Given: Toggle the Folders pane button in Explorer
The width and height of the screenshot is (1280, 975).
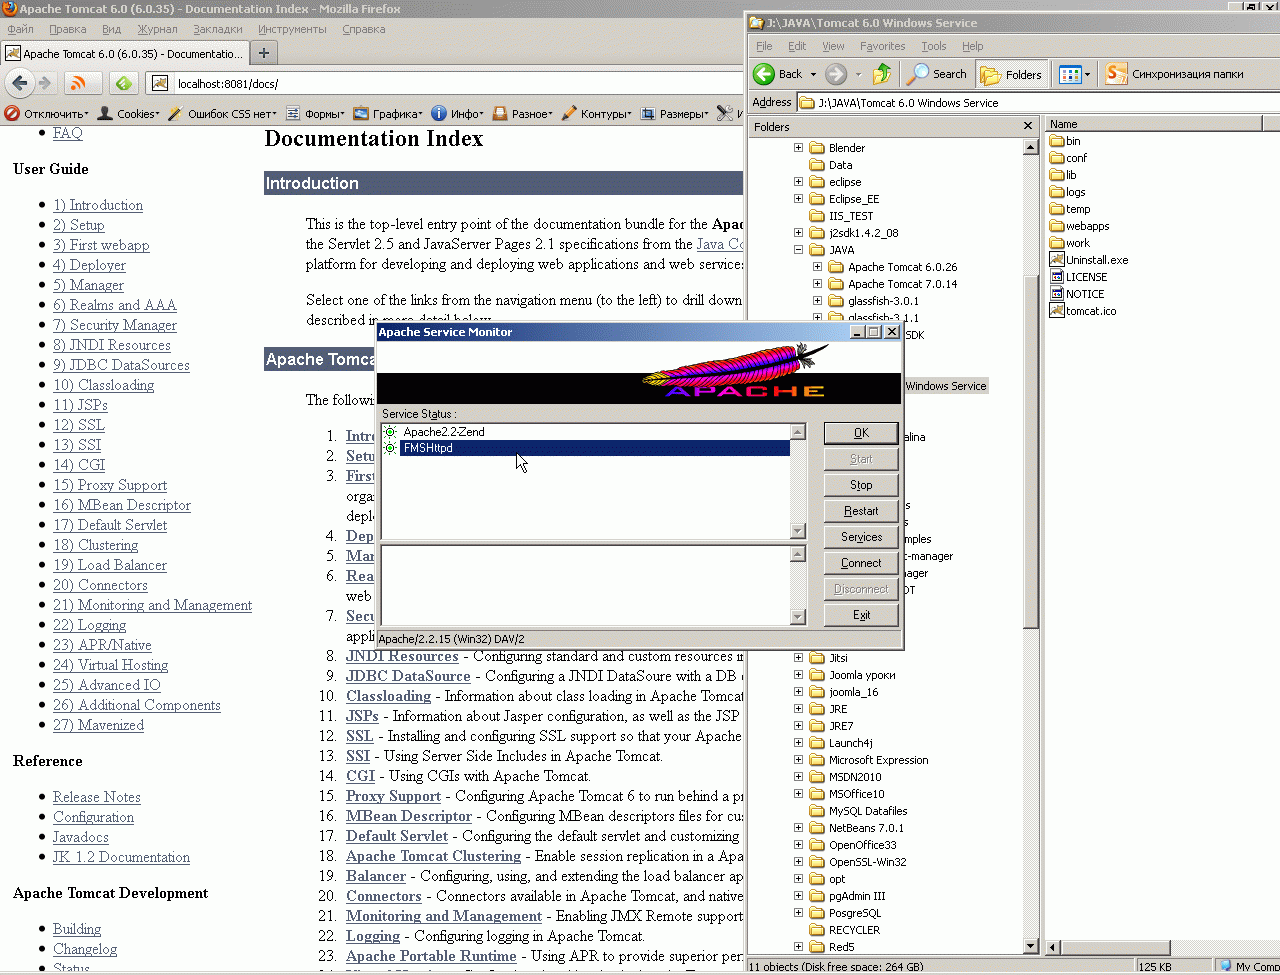Looking at the screenshot, I should 1011,74.
